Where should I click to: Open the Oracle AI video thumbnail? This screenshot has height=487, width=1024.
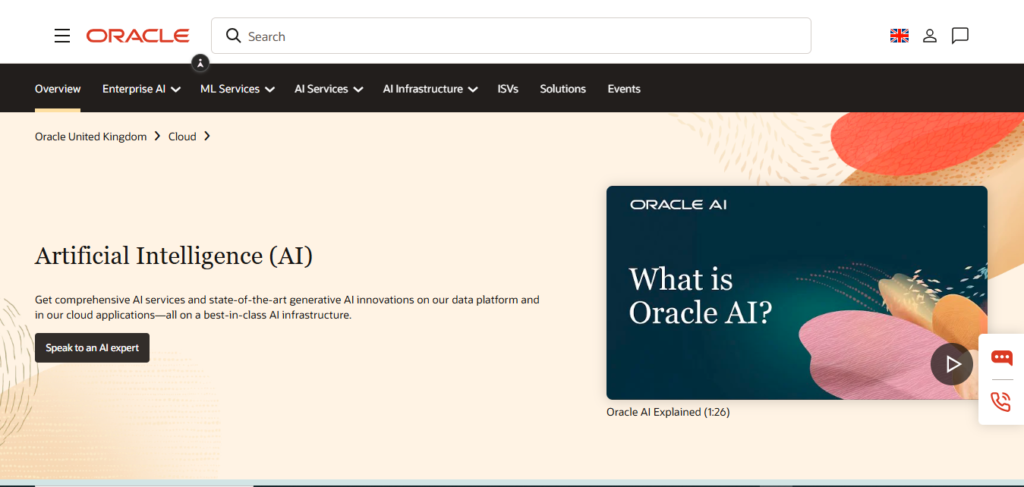point(797,292)
